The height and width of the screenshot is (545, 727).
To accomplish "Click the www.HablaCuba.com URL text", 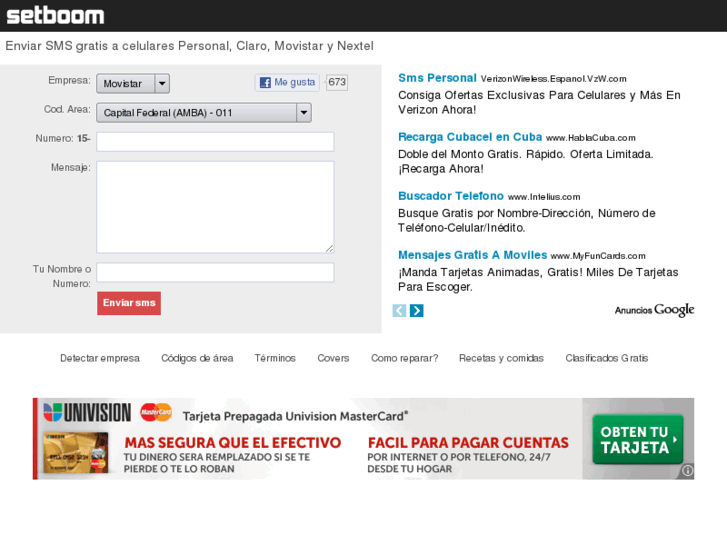I will (x=591, y=138).
